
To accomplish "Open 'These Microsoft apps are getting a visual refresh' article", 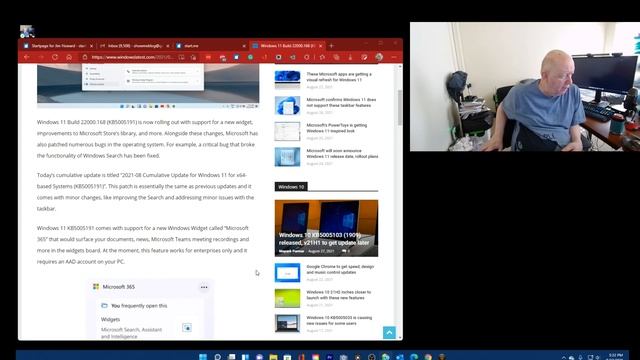I will pos(339,77).
